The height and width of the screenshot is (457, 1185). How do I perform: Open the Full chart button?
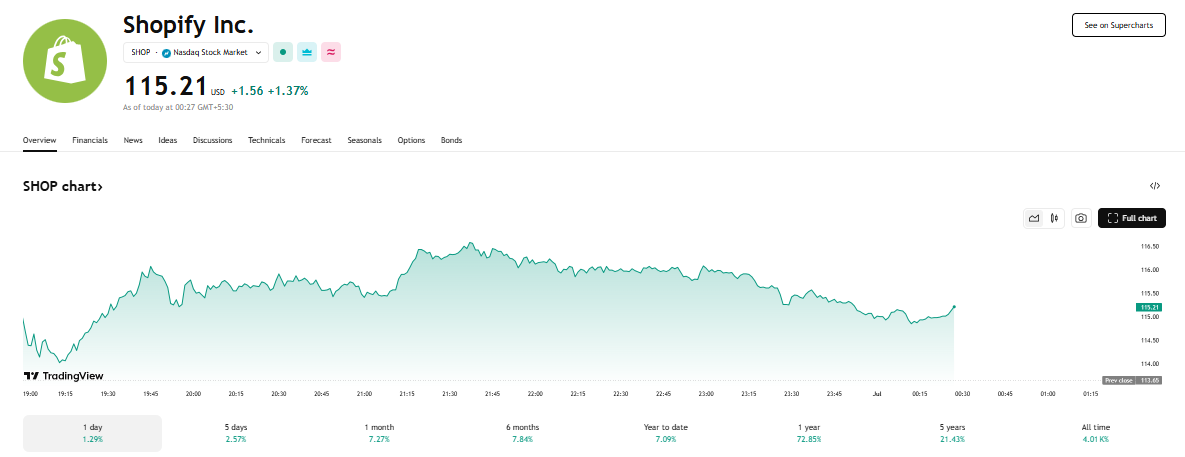pyautogui.click(x=1131, y=218)
